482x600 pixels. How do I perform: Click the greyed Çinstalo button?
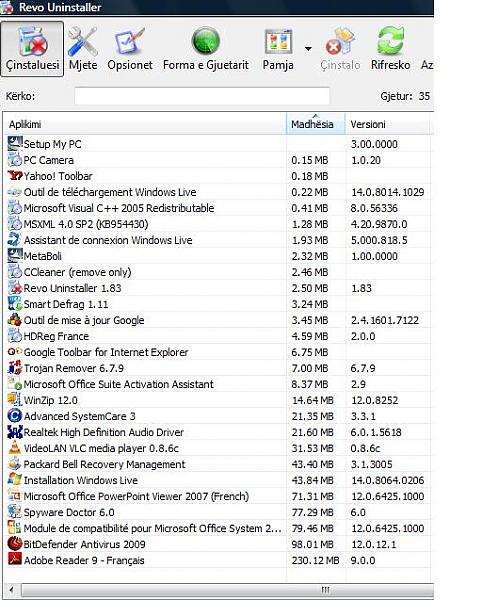340,49
